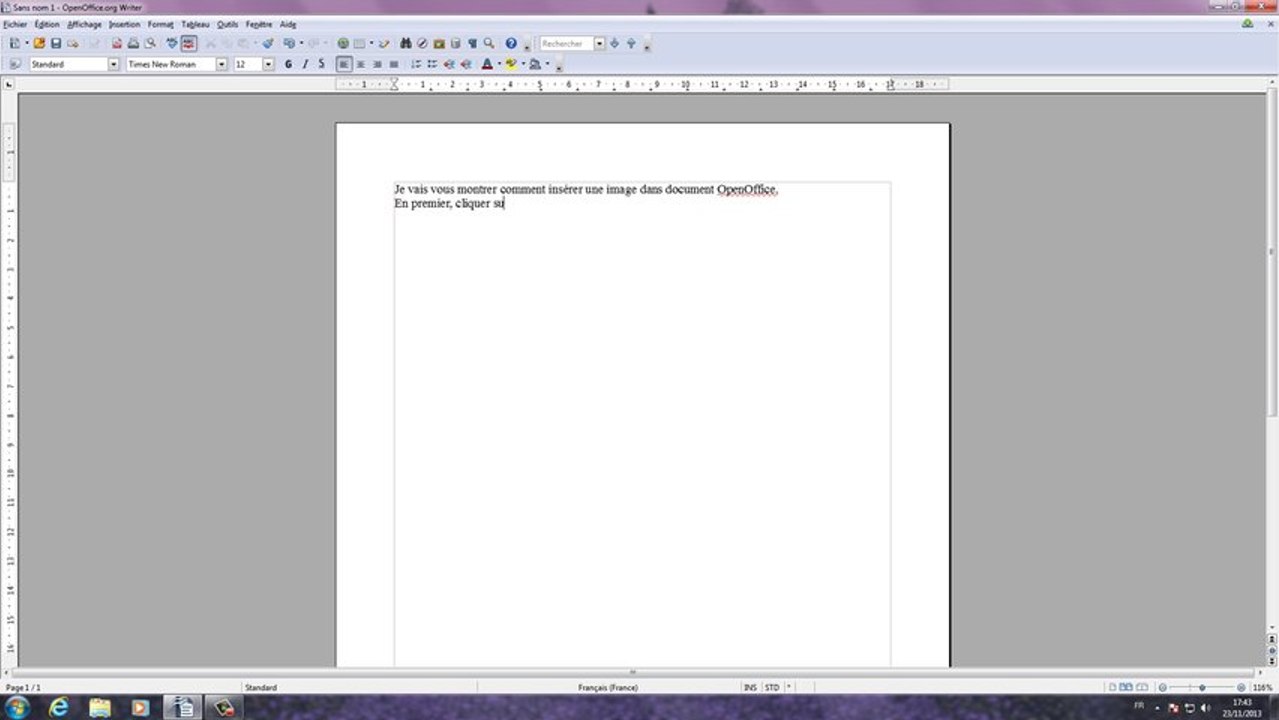Expand the Rechercher search dropdown arrow
Screen dimensions: 1279x720
click(x=599, y=44)
